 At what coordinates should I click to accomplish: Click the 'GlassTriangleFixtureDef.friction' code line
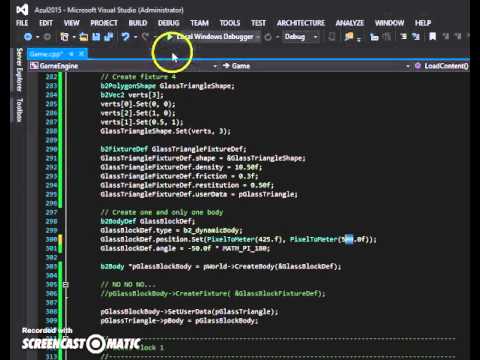(179, 176)
